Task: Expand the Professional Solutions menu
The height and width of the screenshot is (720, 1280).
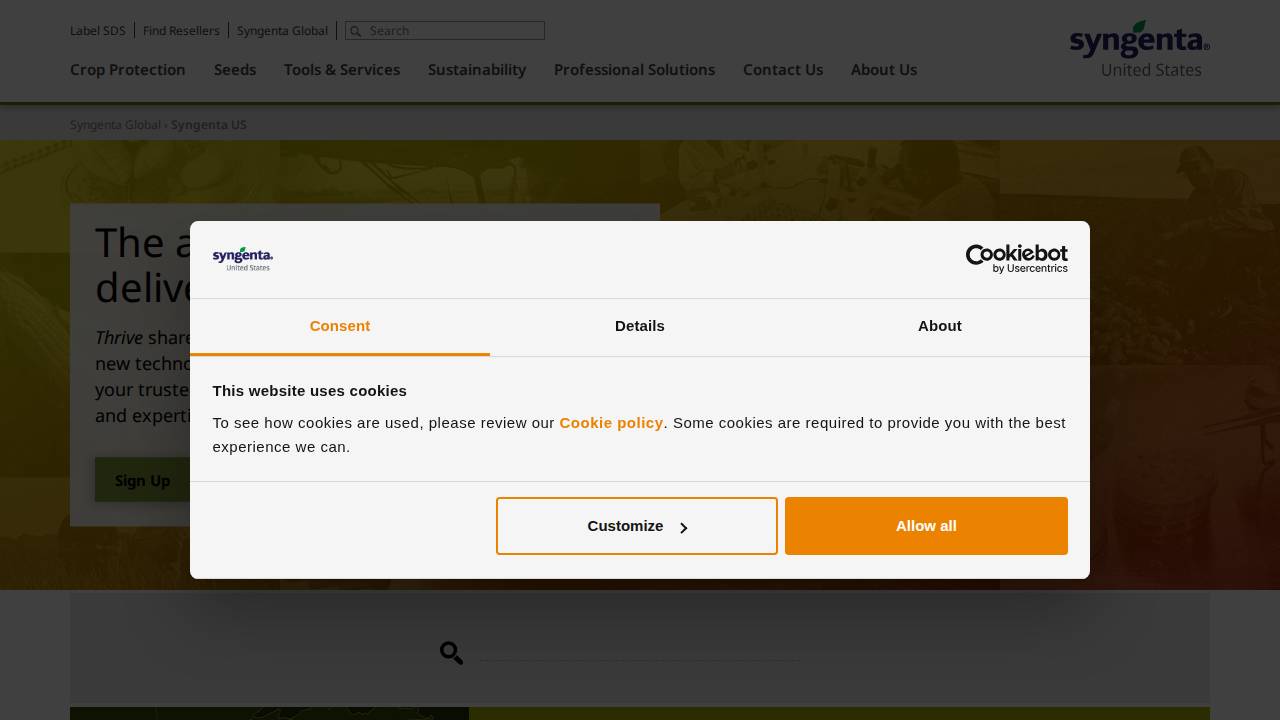Action: pyautogui.click(x=634, y=70)
